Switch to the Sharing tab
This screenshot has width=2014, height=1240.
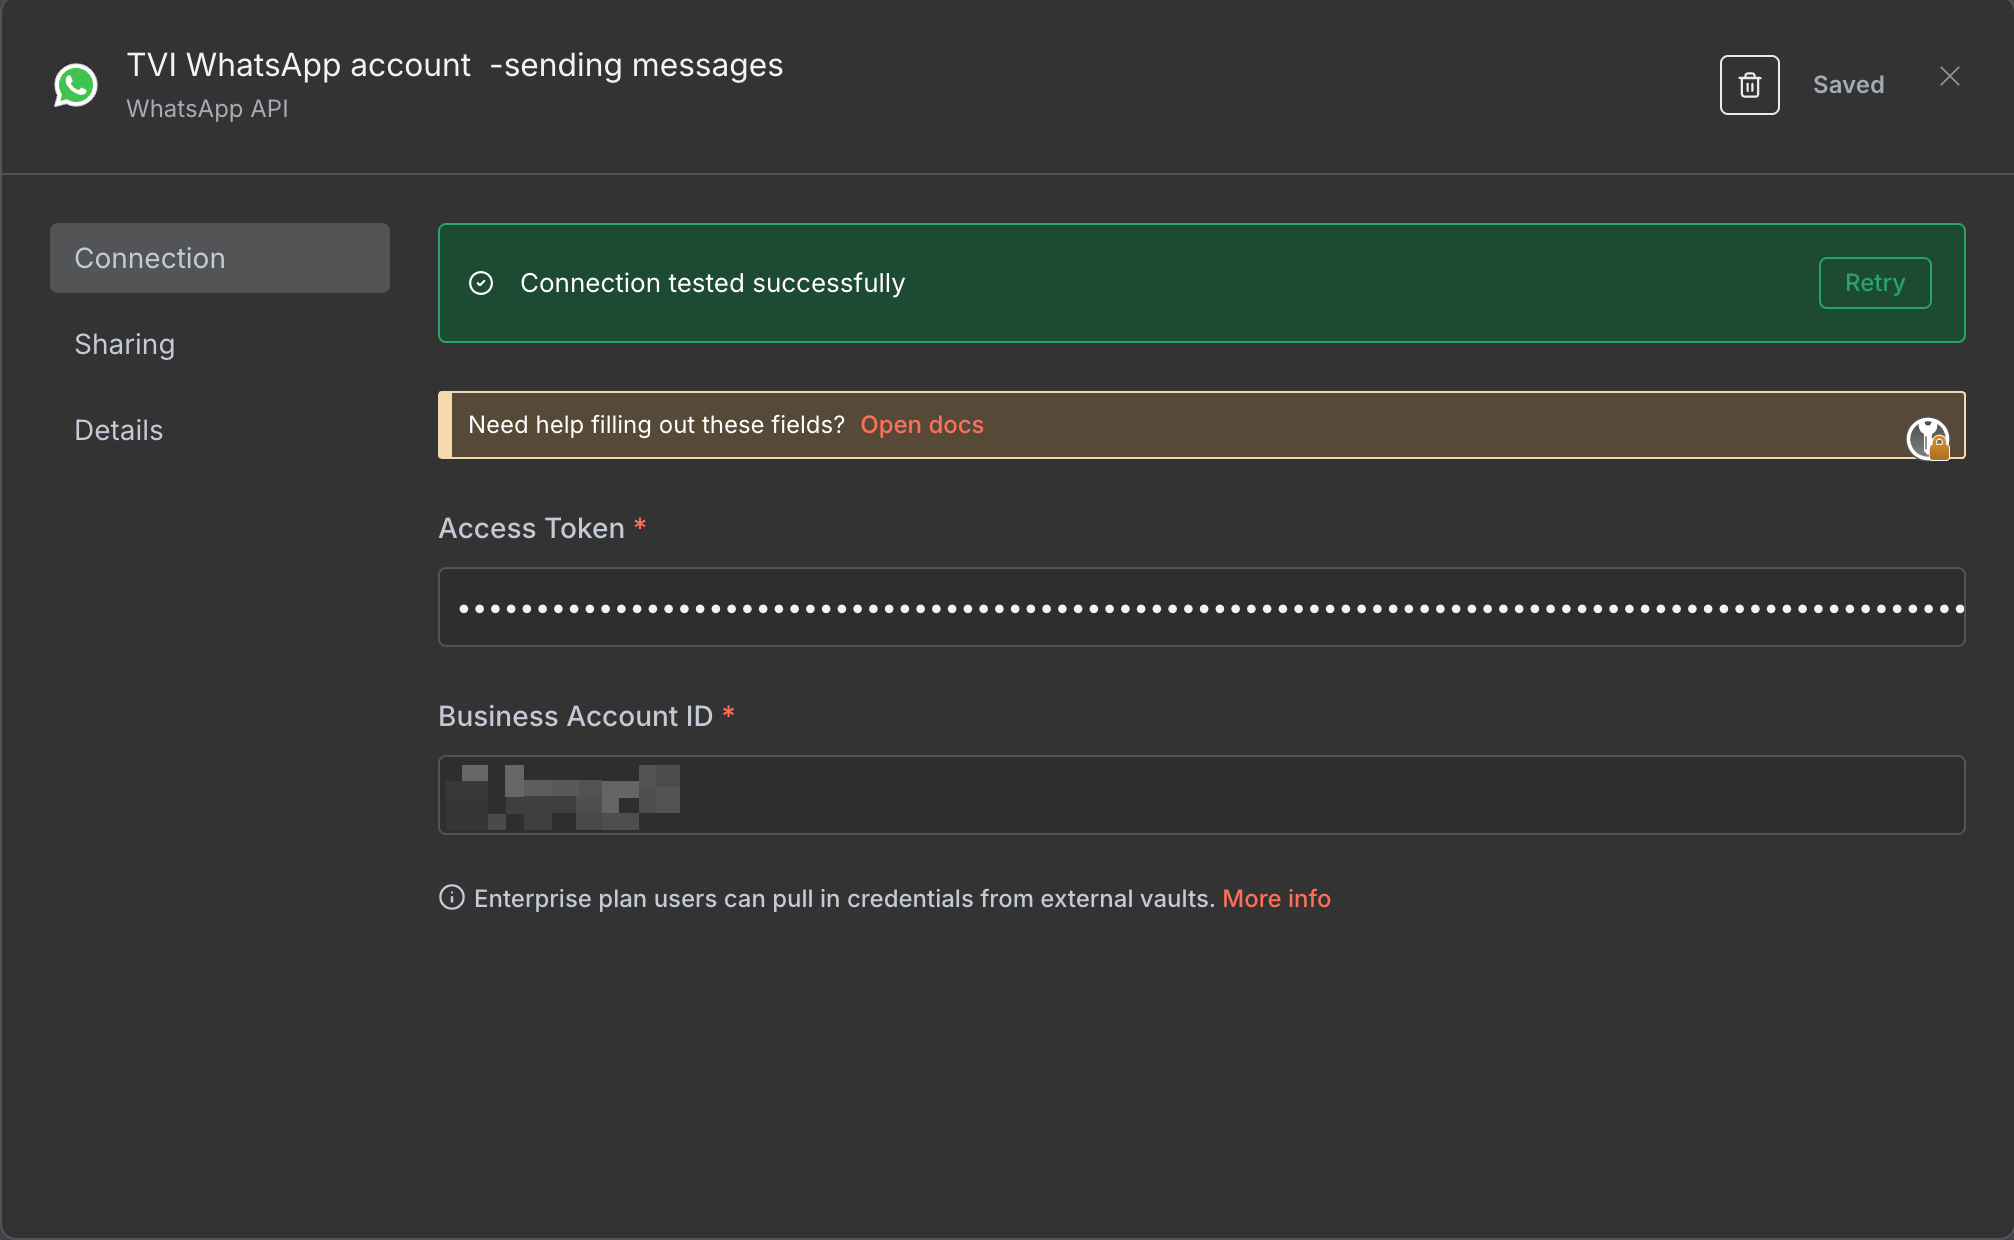[x=125, y=344]
